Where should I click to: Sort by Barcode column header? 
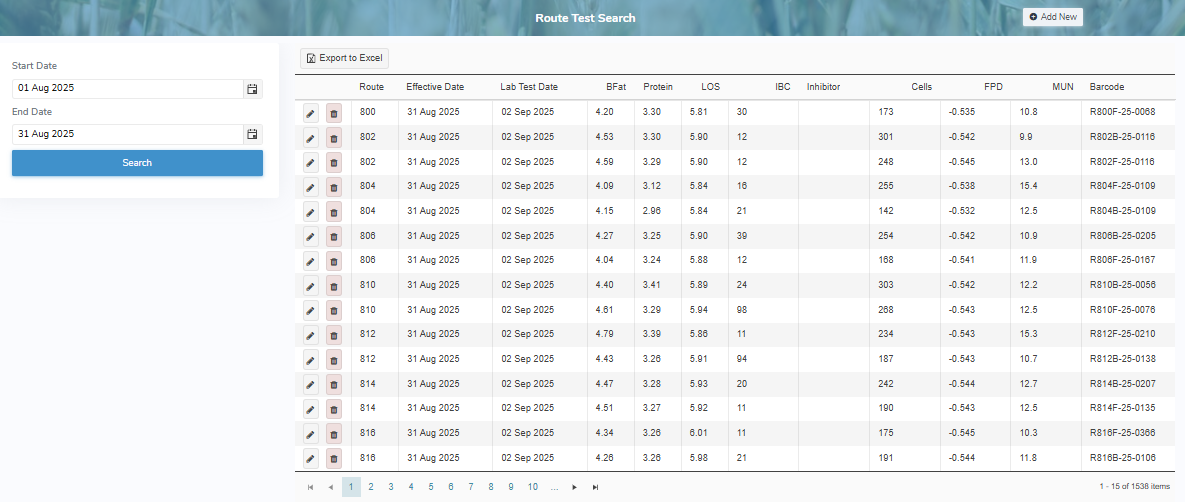(x=1107, y=87)
